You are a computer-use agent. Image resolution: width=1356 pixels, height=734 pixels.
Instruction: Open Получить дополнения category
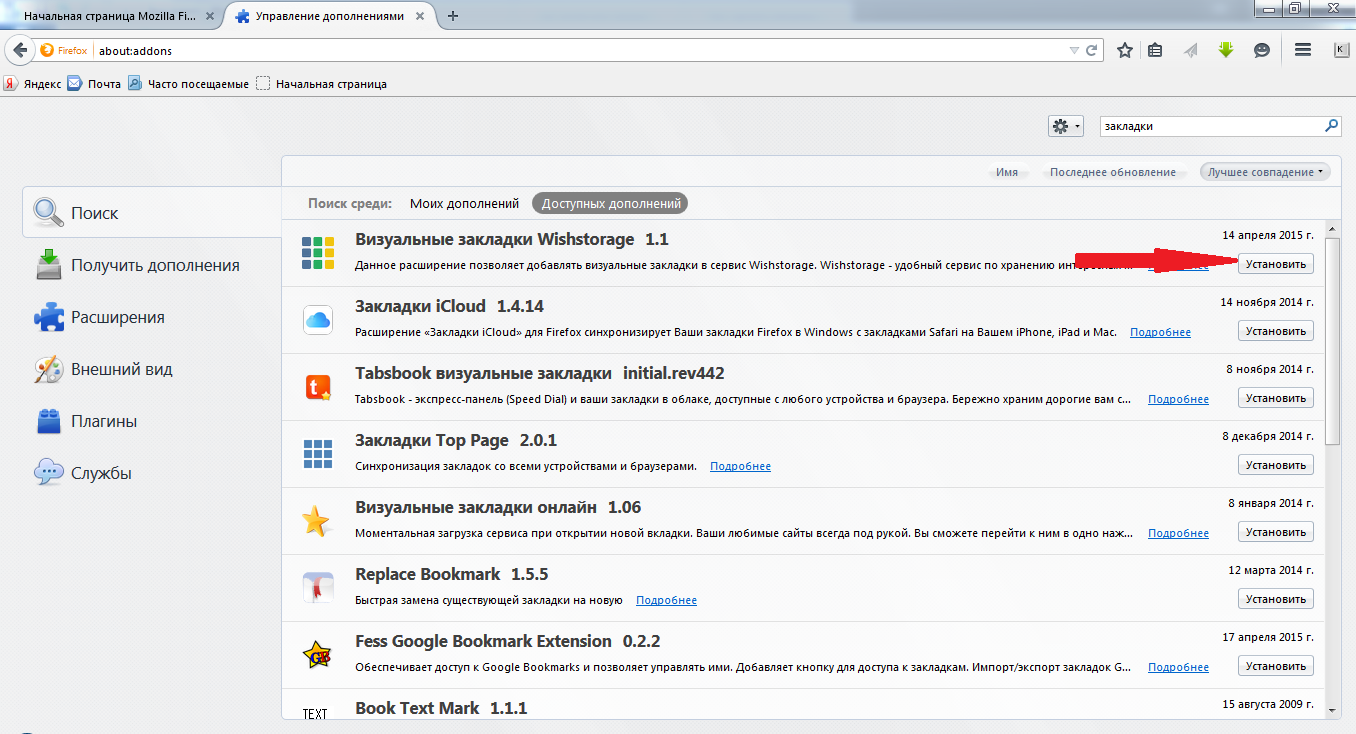152,265
